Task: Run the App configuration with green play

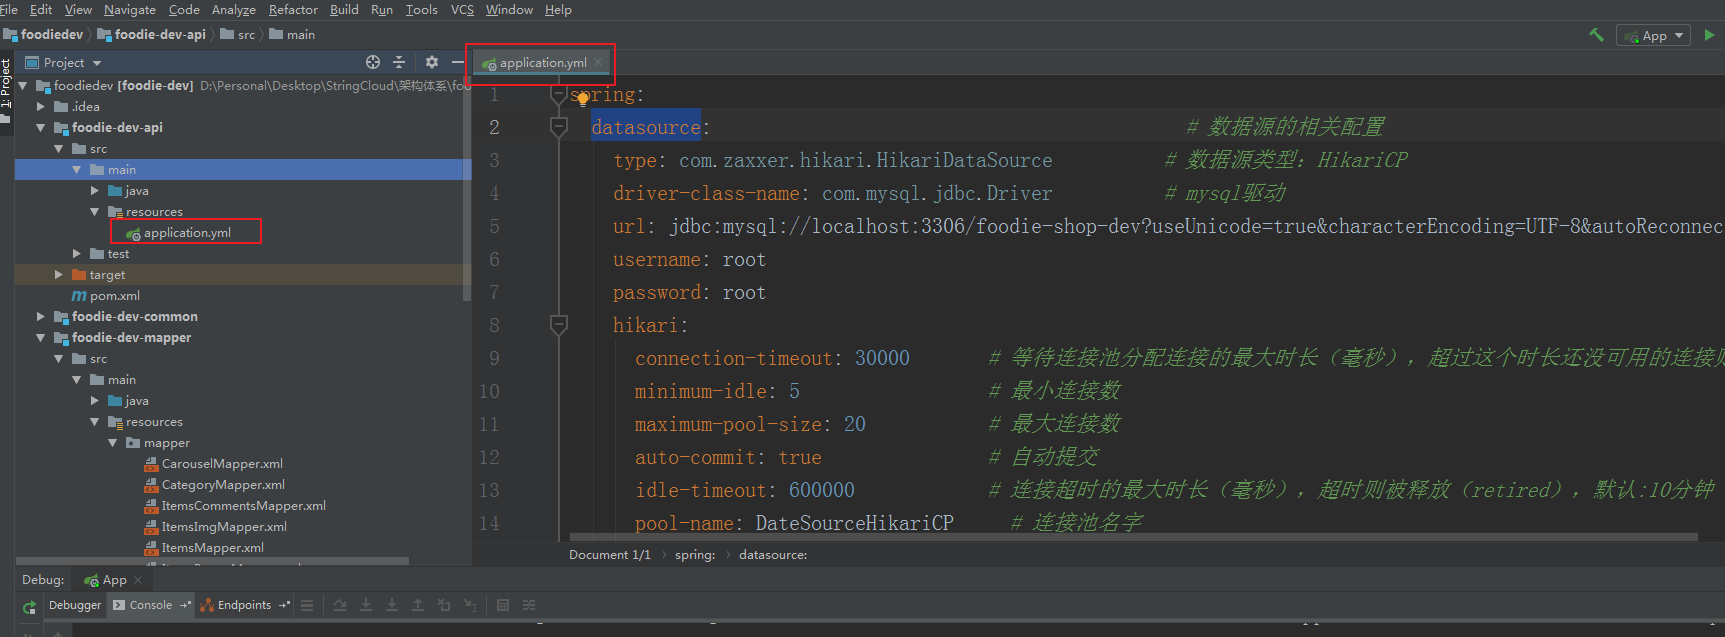Action: coord(1709,35)
